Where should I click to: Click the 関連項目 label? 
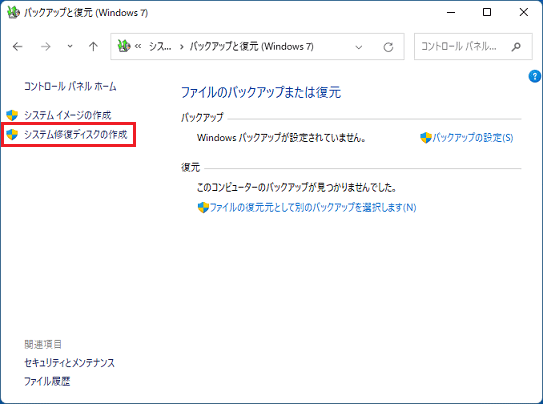[43, 344]
